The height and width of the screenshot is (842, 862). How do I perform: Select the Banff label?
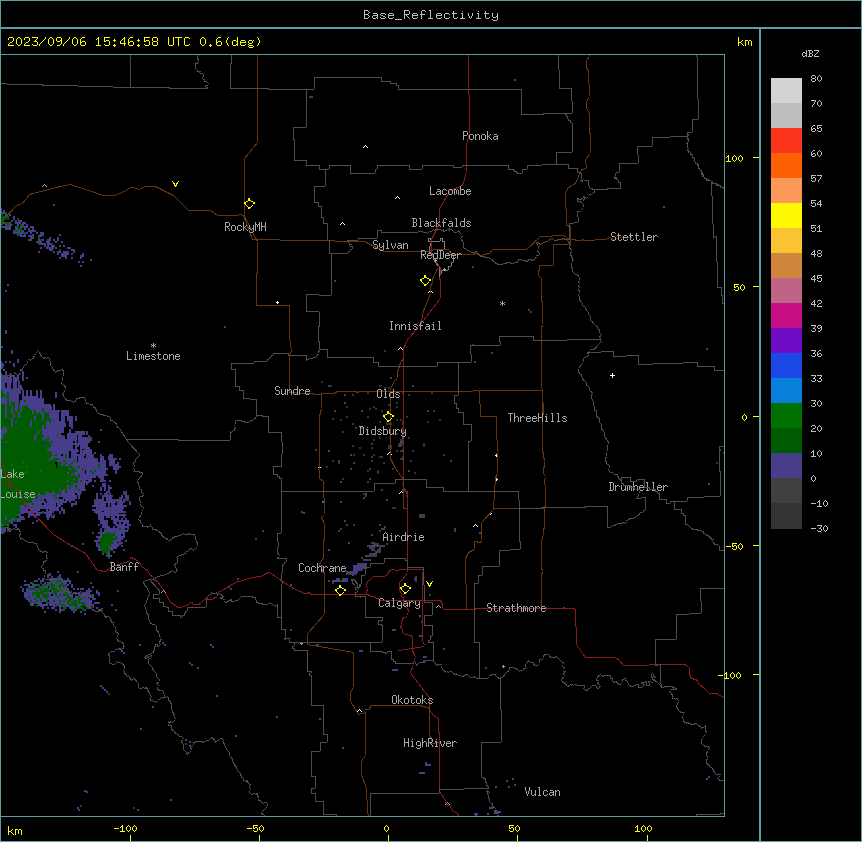[x=124, y=567]
